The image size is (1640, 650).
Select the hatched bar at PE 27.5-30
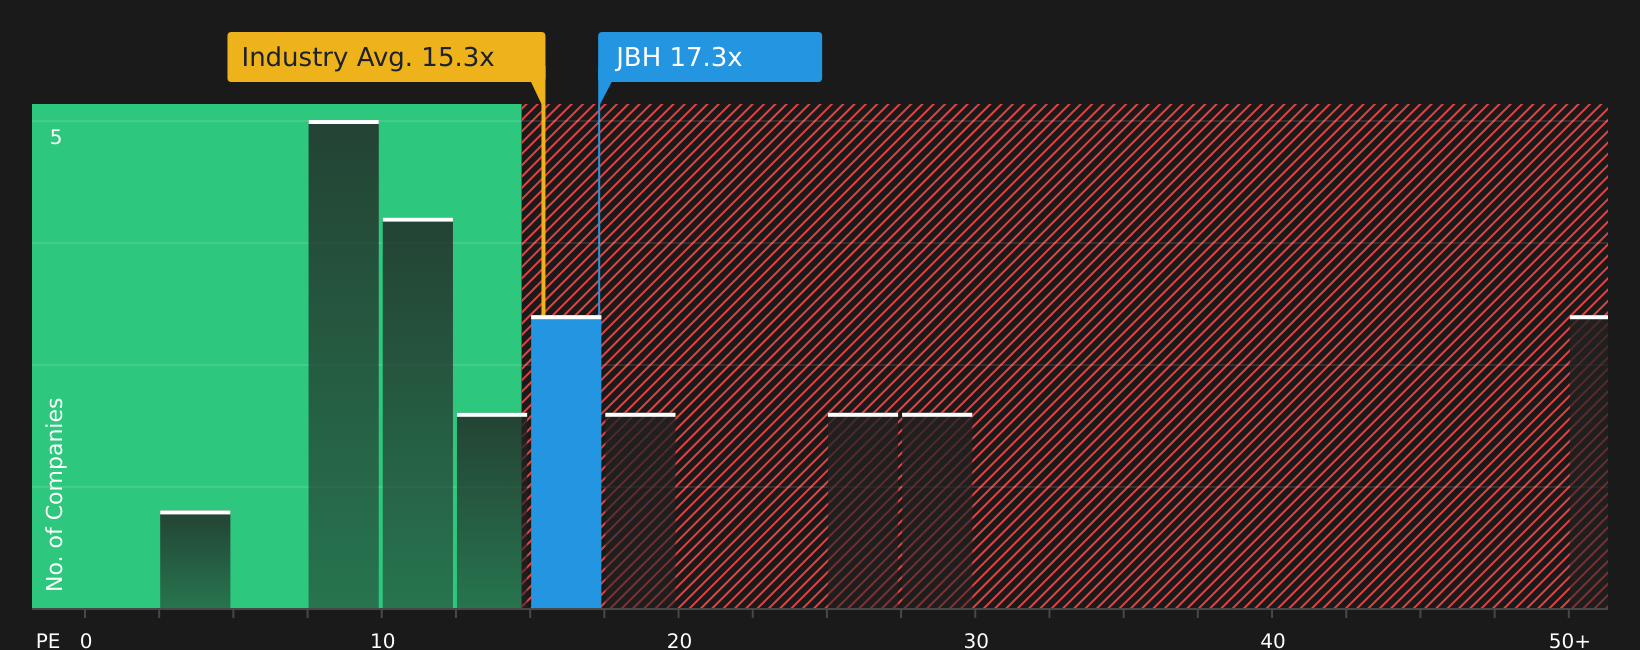pyautogui.click(x=937, y=511)
